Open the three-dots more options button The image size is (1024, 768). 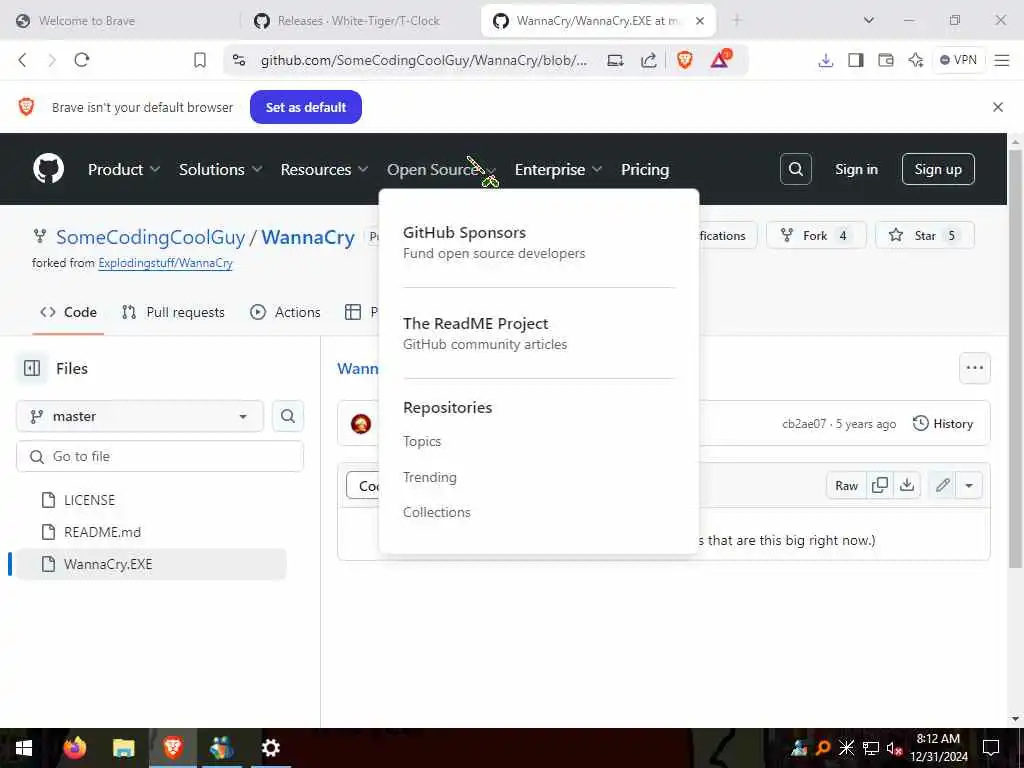(x=974, y=368)
